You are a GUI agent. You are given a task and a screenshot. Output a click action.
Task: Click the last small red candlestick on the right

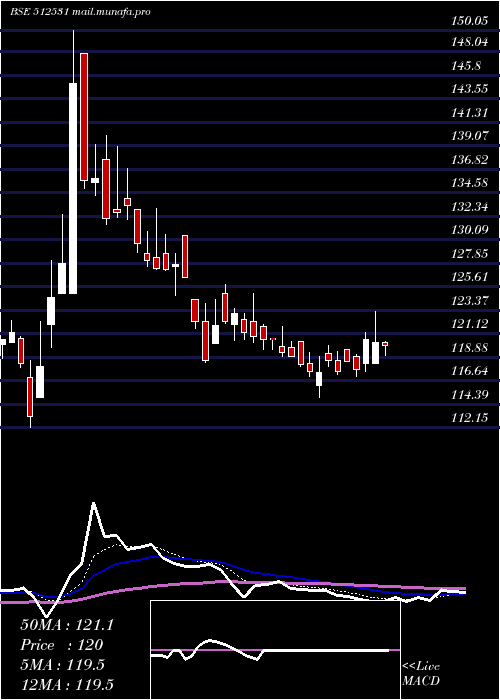pos(385,344)
